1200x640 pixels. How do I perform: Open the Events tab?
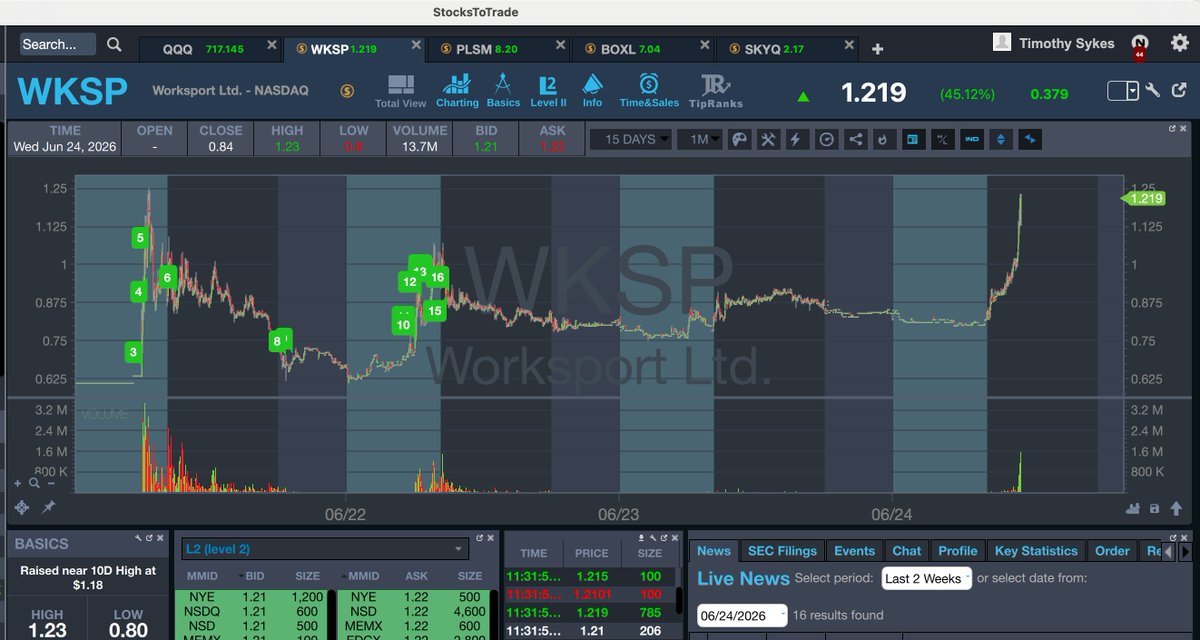(x=854, y=551)
